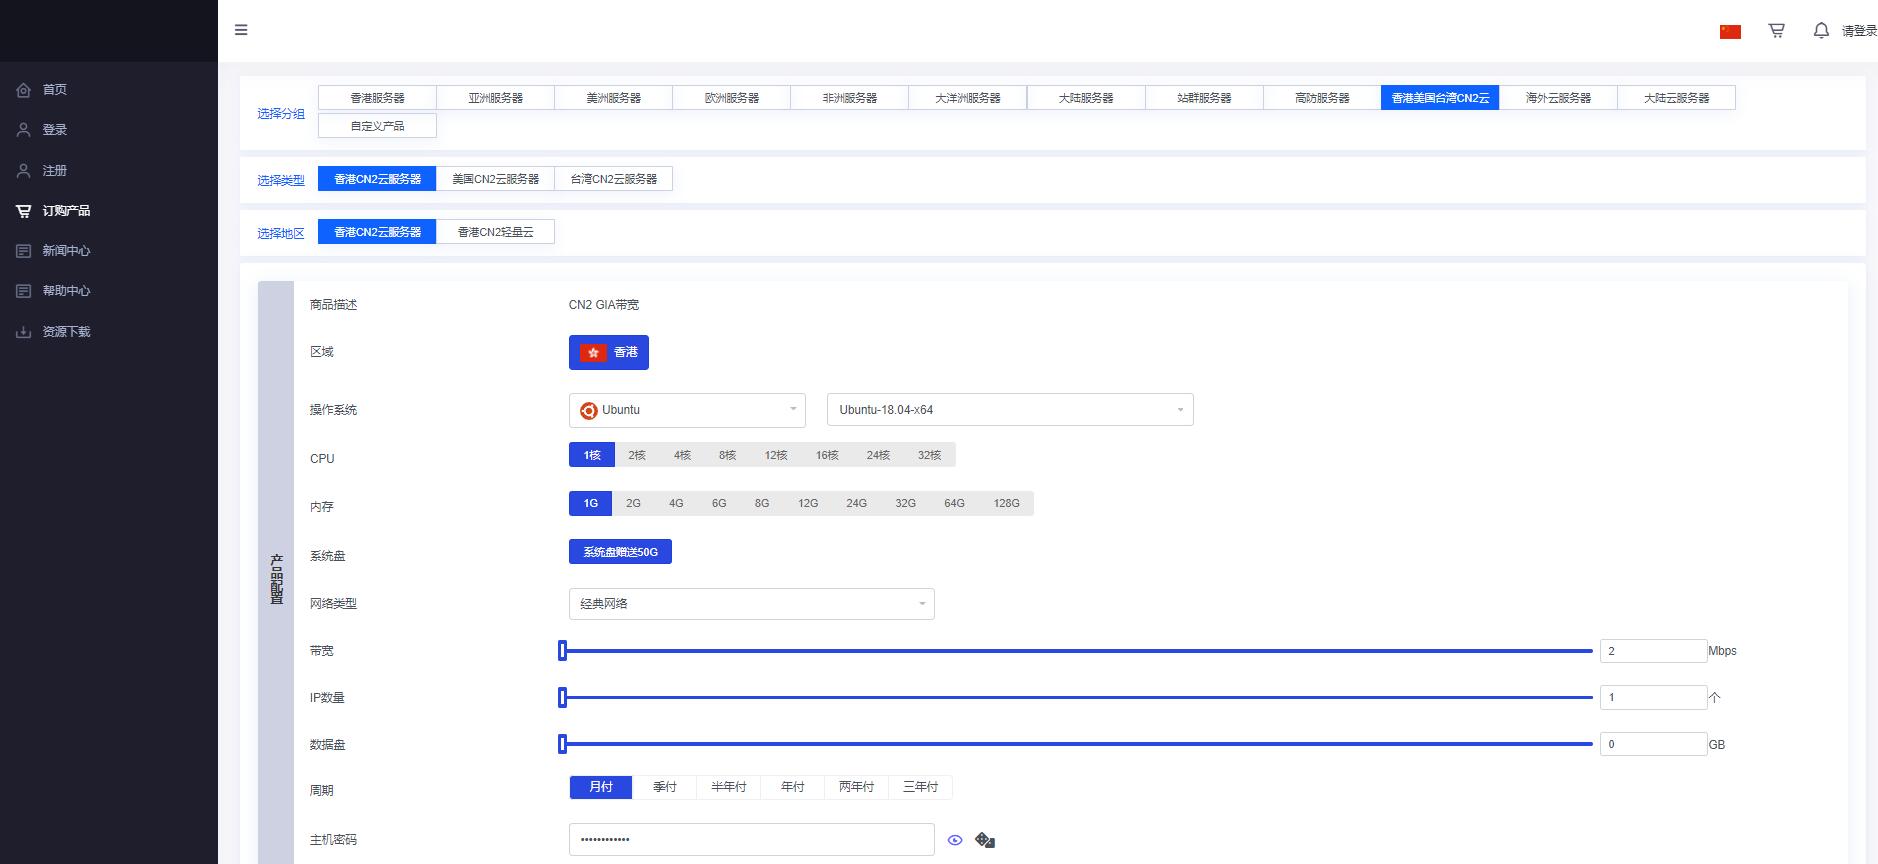1878x864 pixels.
Task: Focus the 主机密码 password field
Action: pos(752,840)
